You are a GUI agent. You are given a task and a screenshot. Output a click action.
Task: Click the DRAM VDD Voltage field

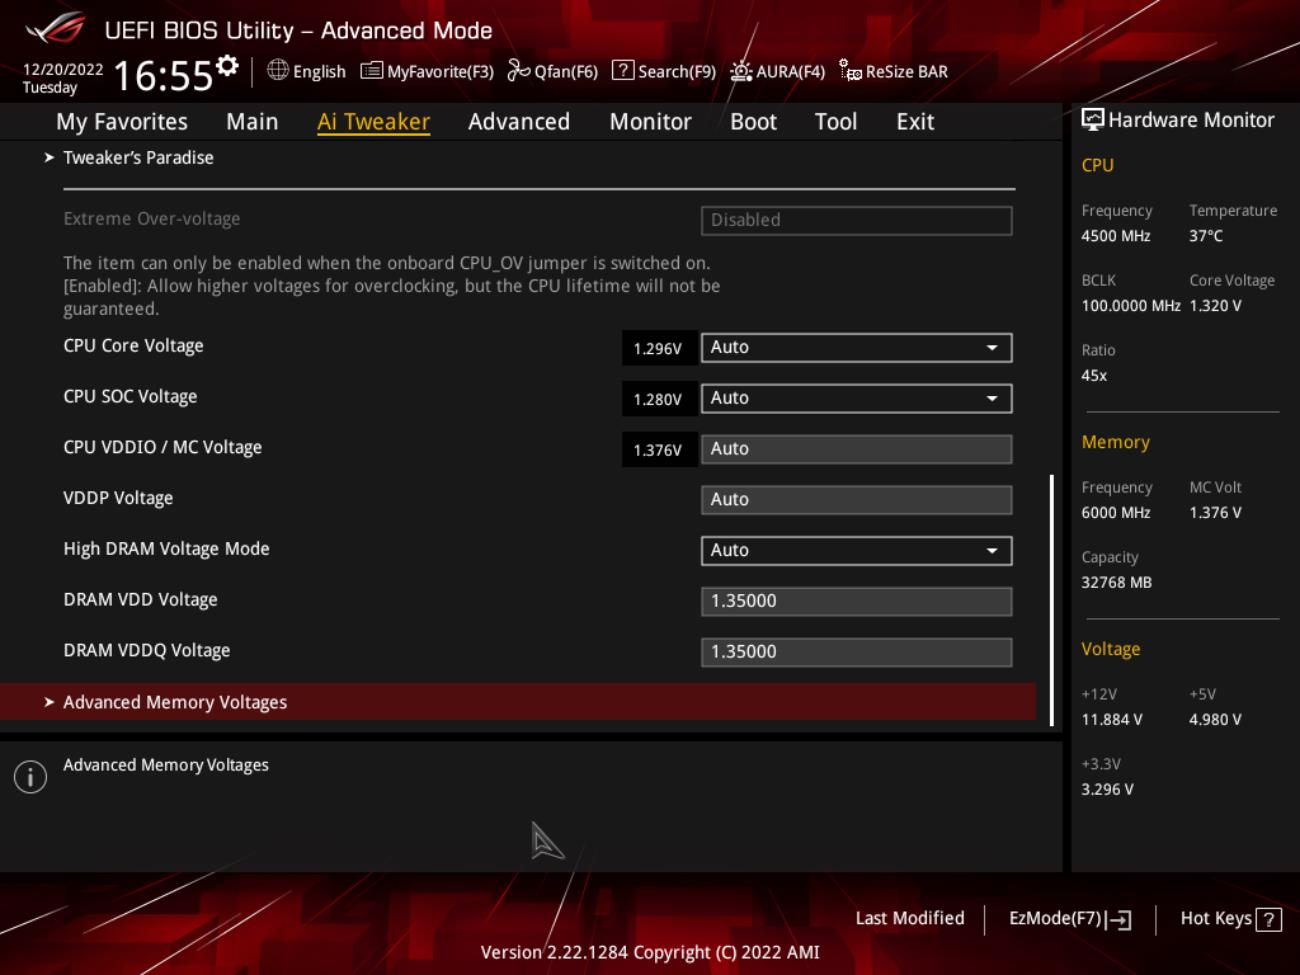tap(856, 602)
